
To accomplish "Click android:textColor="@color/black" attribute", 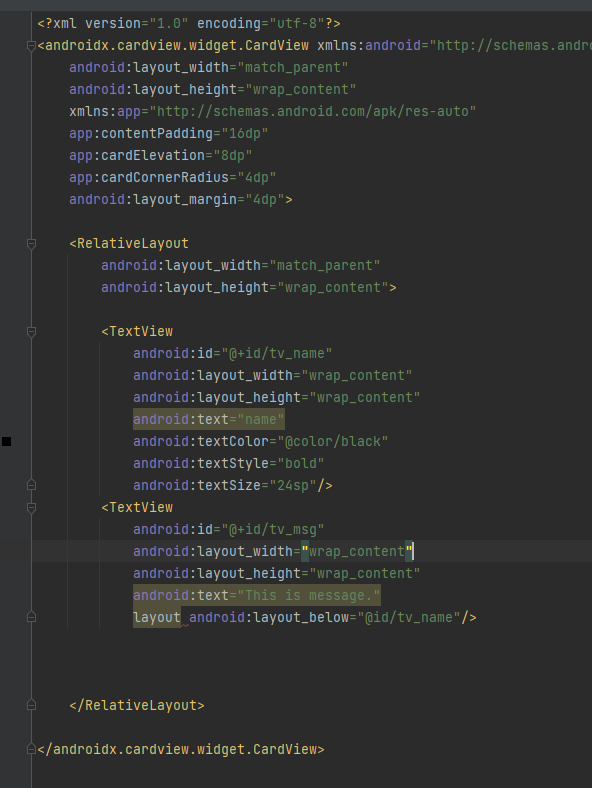I will [260, 442].
